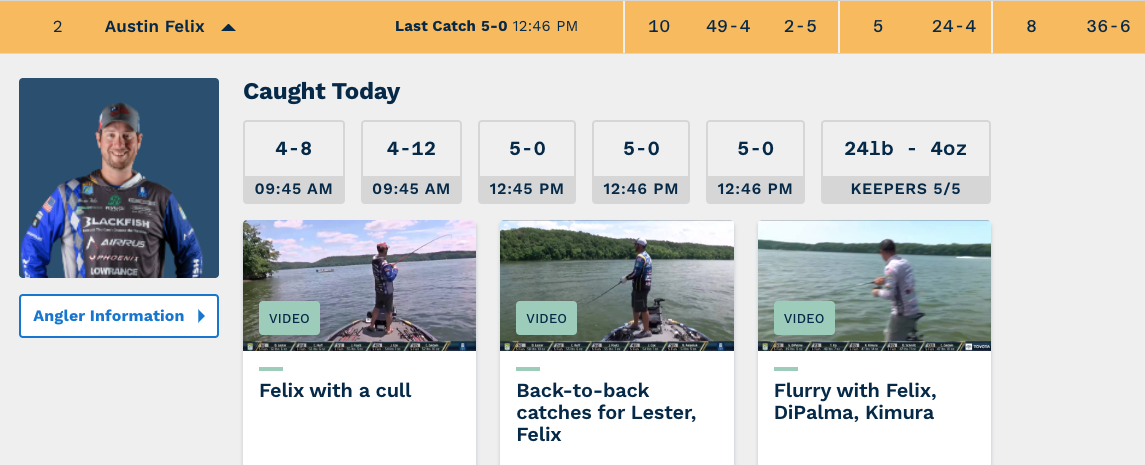Image resolution: width=1145 pixels, height=465 pixels.
Task: Click VIDEO badge on the Flurry card
Action: coord(804,318)
